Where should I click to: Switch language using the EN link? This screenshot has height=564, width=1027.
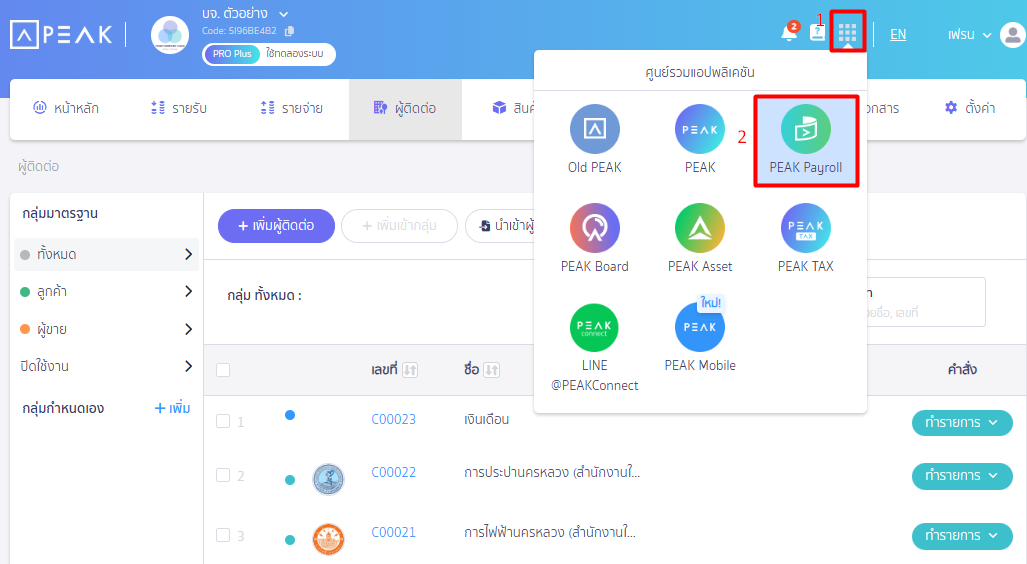tap(898, 34)
